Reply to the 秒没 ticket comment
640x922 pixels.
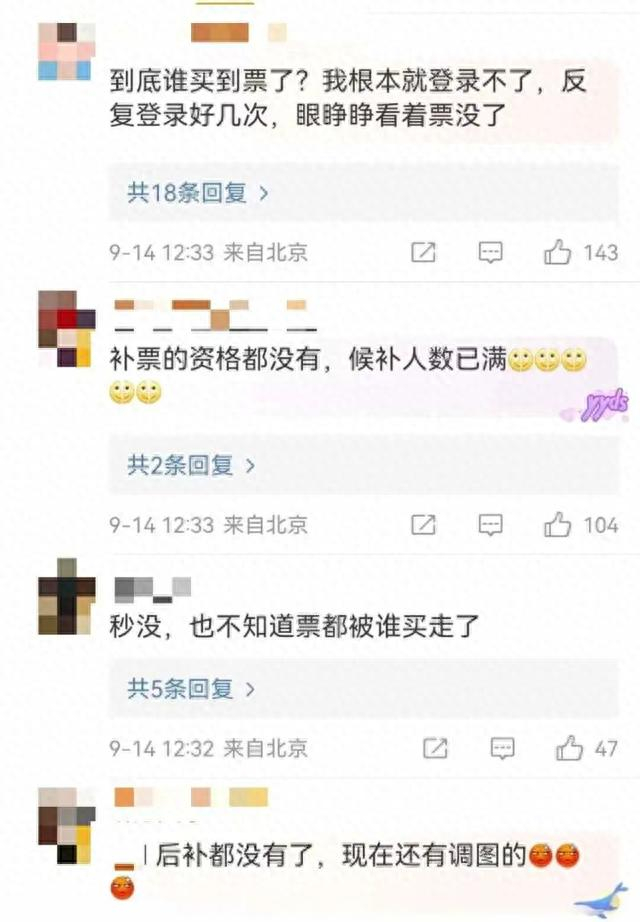click(502, 749)
